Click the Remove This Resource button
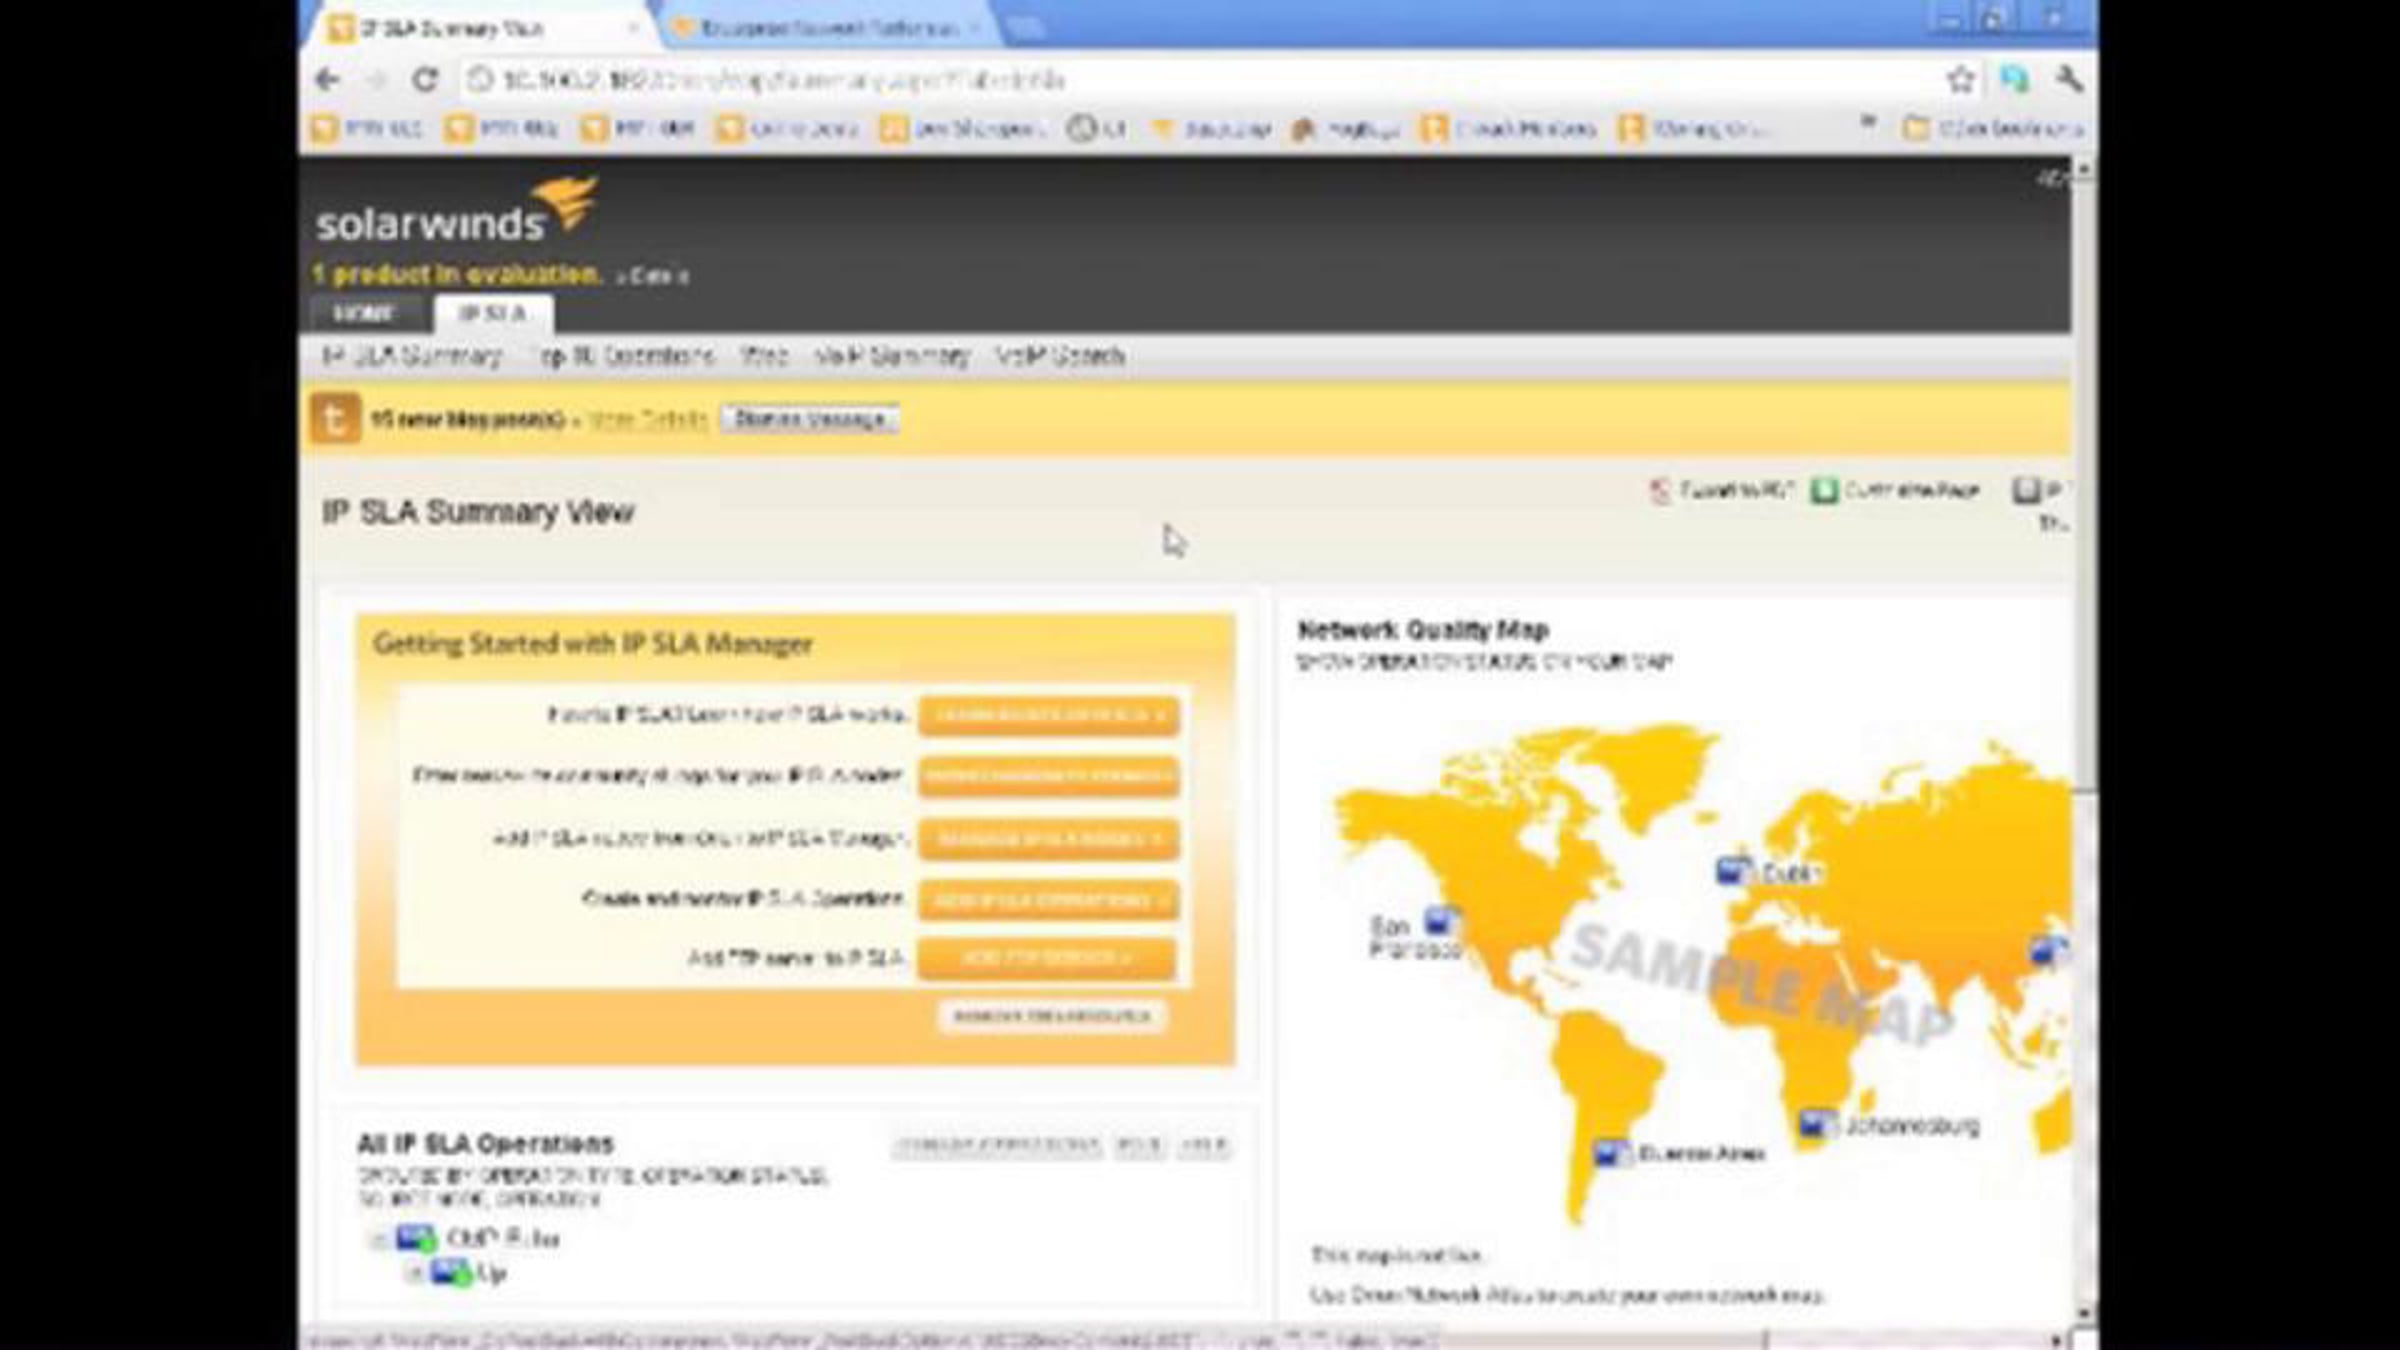This screenshot has width=2400, height=1350. click(1052, 1016)
